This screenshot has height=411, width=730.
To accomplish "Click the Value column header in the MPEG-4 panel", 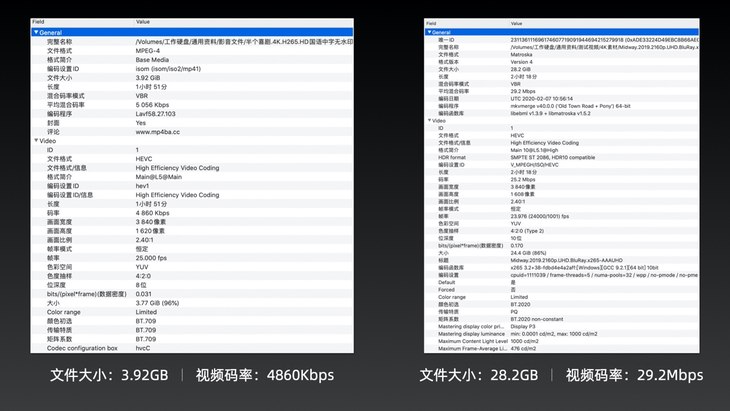I will click(x=143, y=21).
